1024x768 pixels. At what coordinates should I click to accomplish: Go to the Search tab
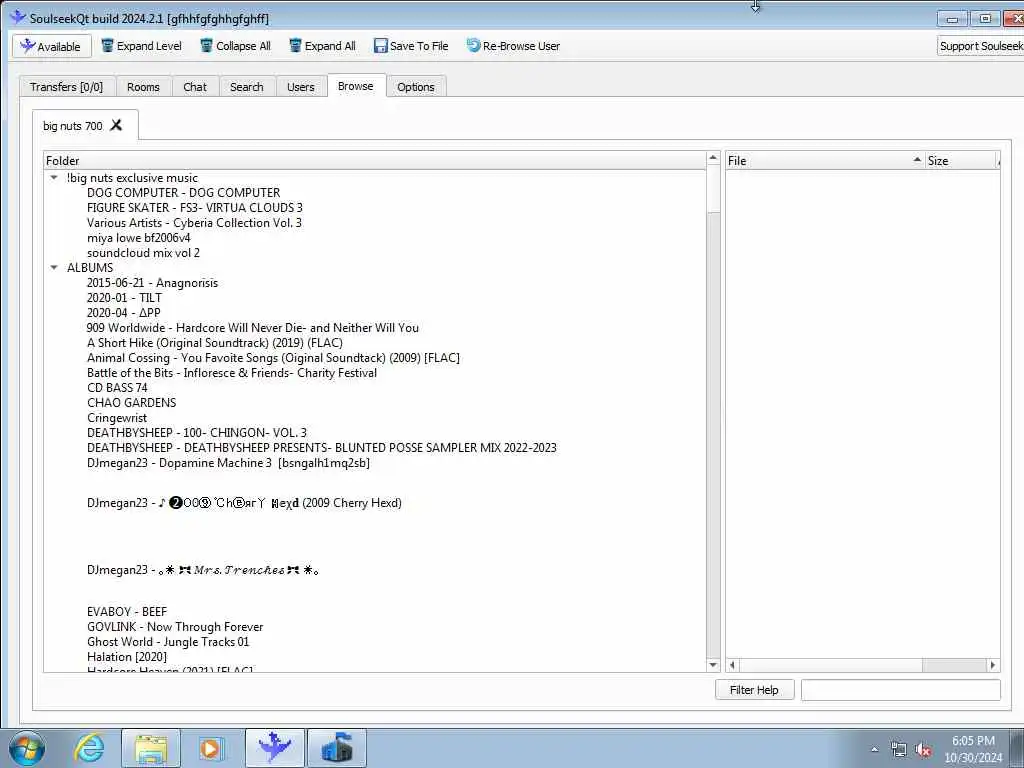[247, 87]
